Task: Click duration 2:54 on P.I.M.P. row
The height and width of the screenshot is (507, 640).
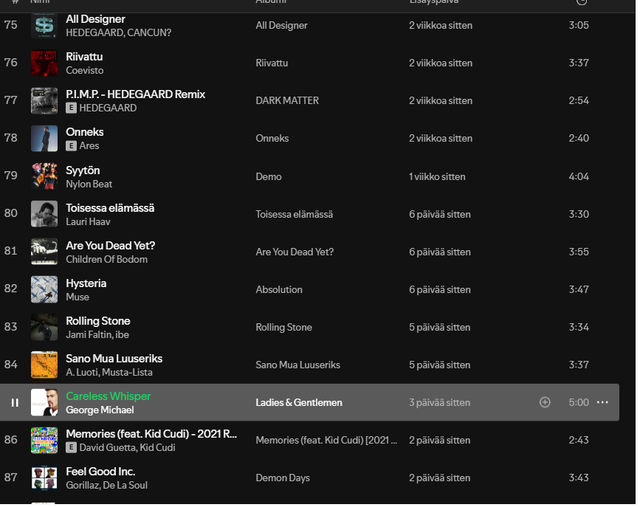Action: click(x=578, y=101)
